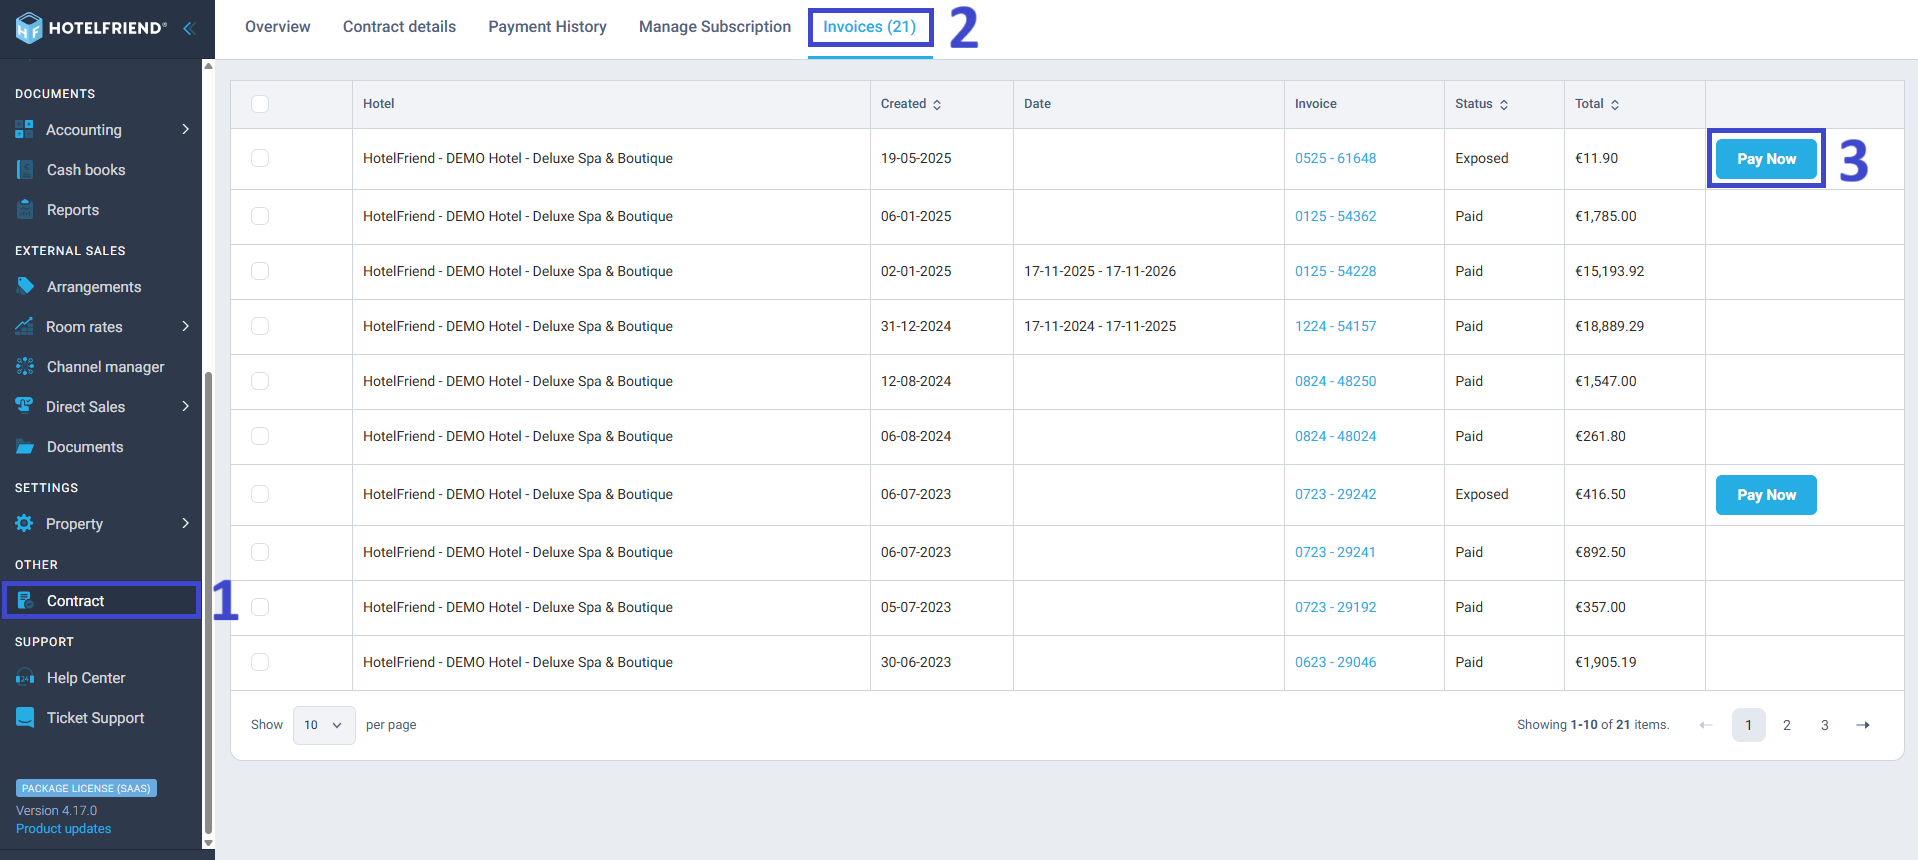Sort table by Created column arrows
This screenshot has width=1918, height=860.
[x=937, y=104]
